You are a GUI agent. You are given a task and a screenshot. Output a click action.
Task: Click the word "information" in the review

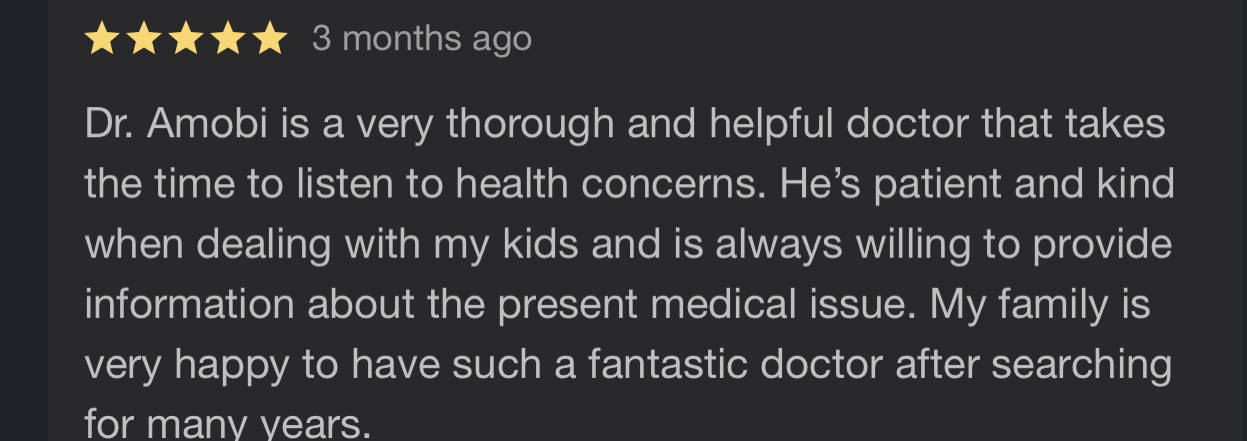click(189, 304)
